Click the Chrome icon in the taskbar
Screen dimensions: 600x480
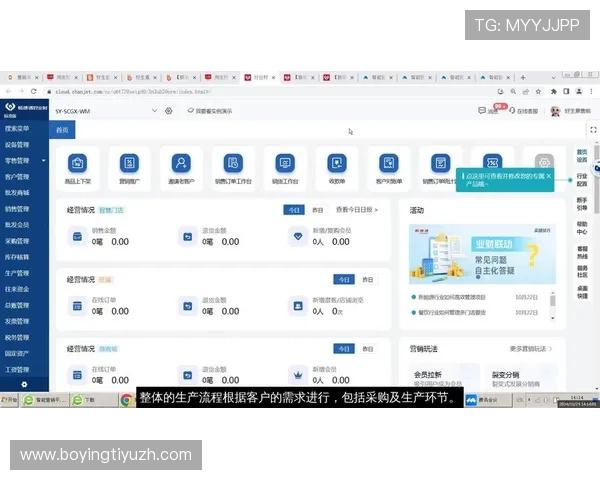click(126, 400)
